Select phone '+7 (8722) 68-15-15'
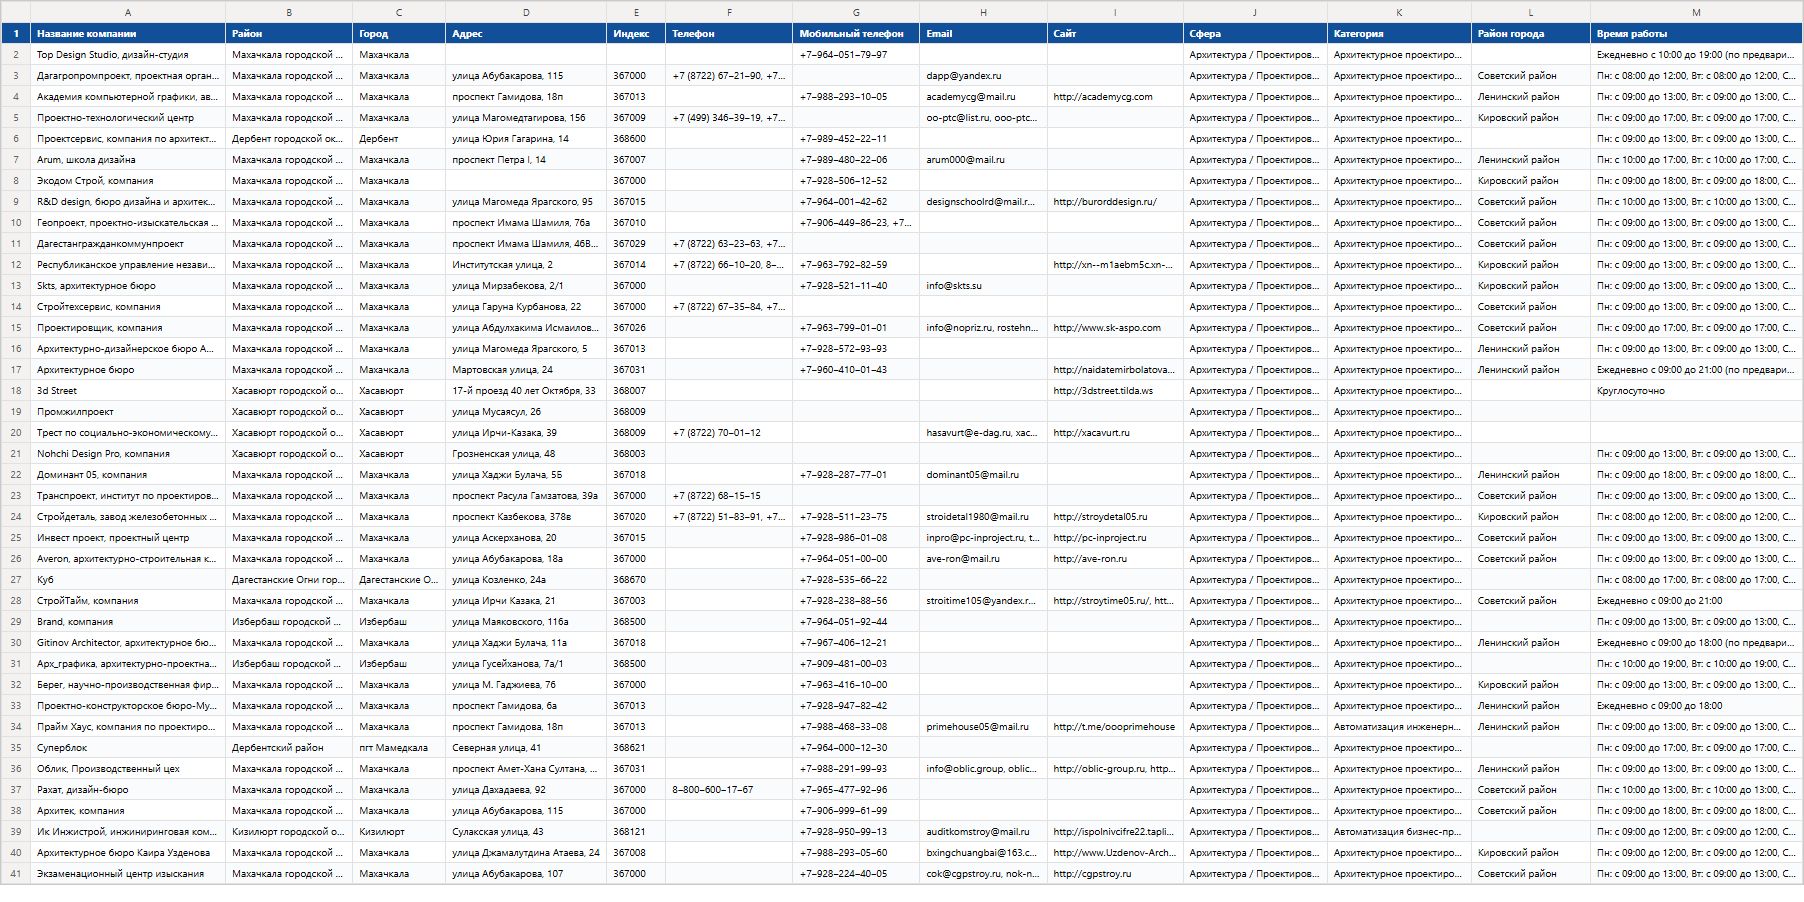1804x902 pixels. 729,496
